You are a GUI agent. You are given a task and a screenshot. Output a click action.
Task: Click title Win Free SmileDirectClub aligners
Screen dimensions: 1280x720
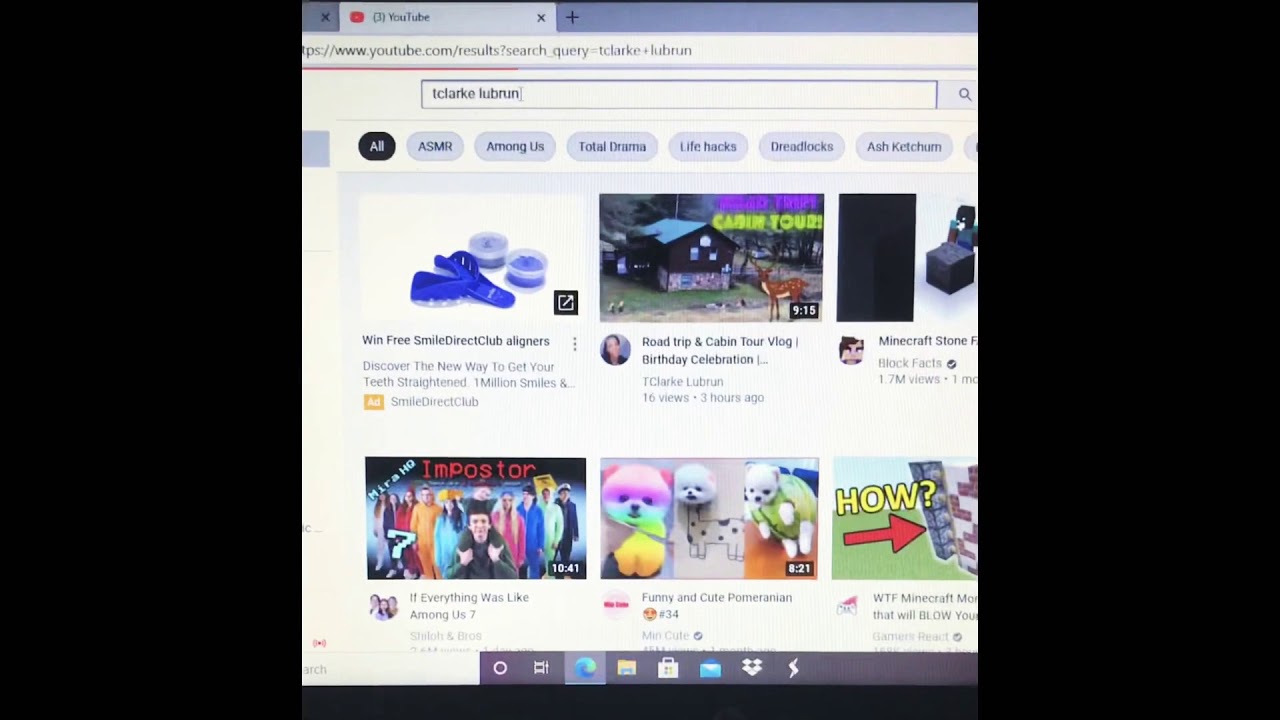(456, 341)
